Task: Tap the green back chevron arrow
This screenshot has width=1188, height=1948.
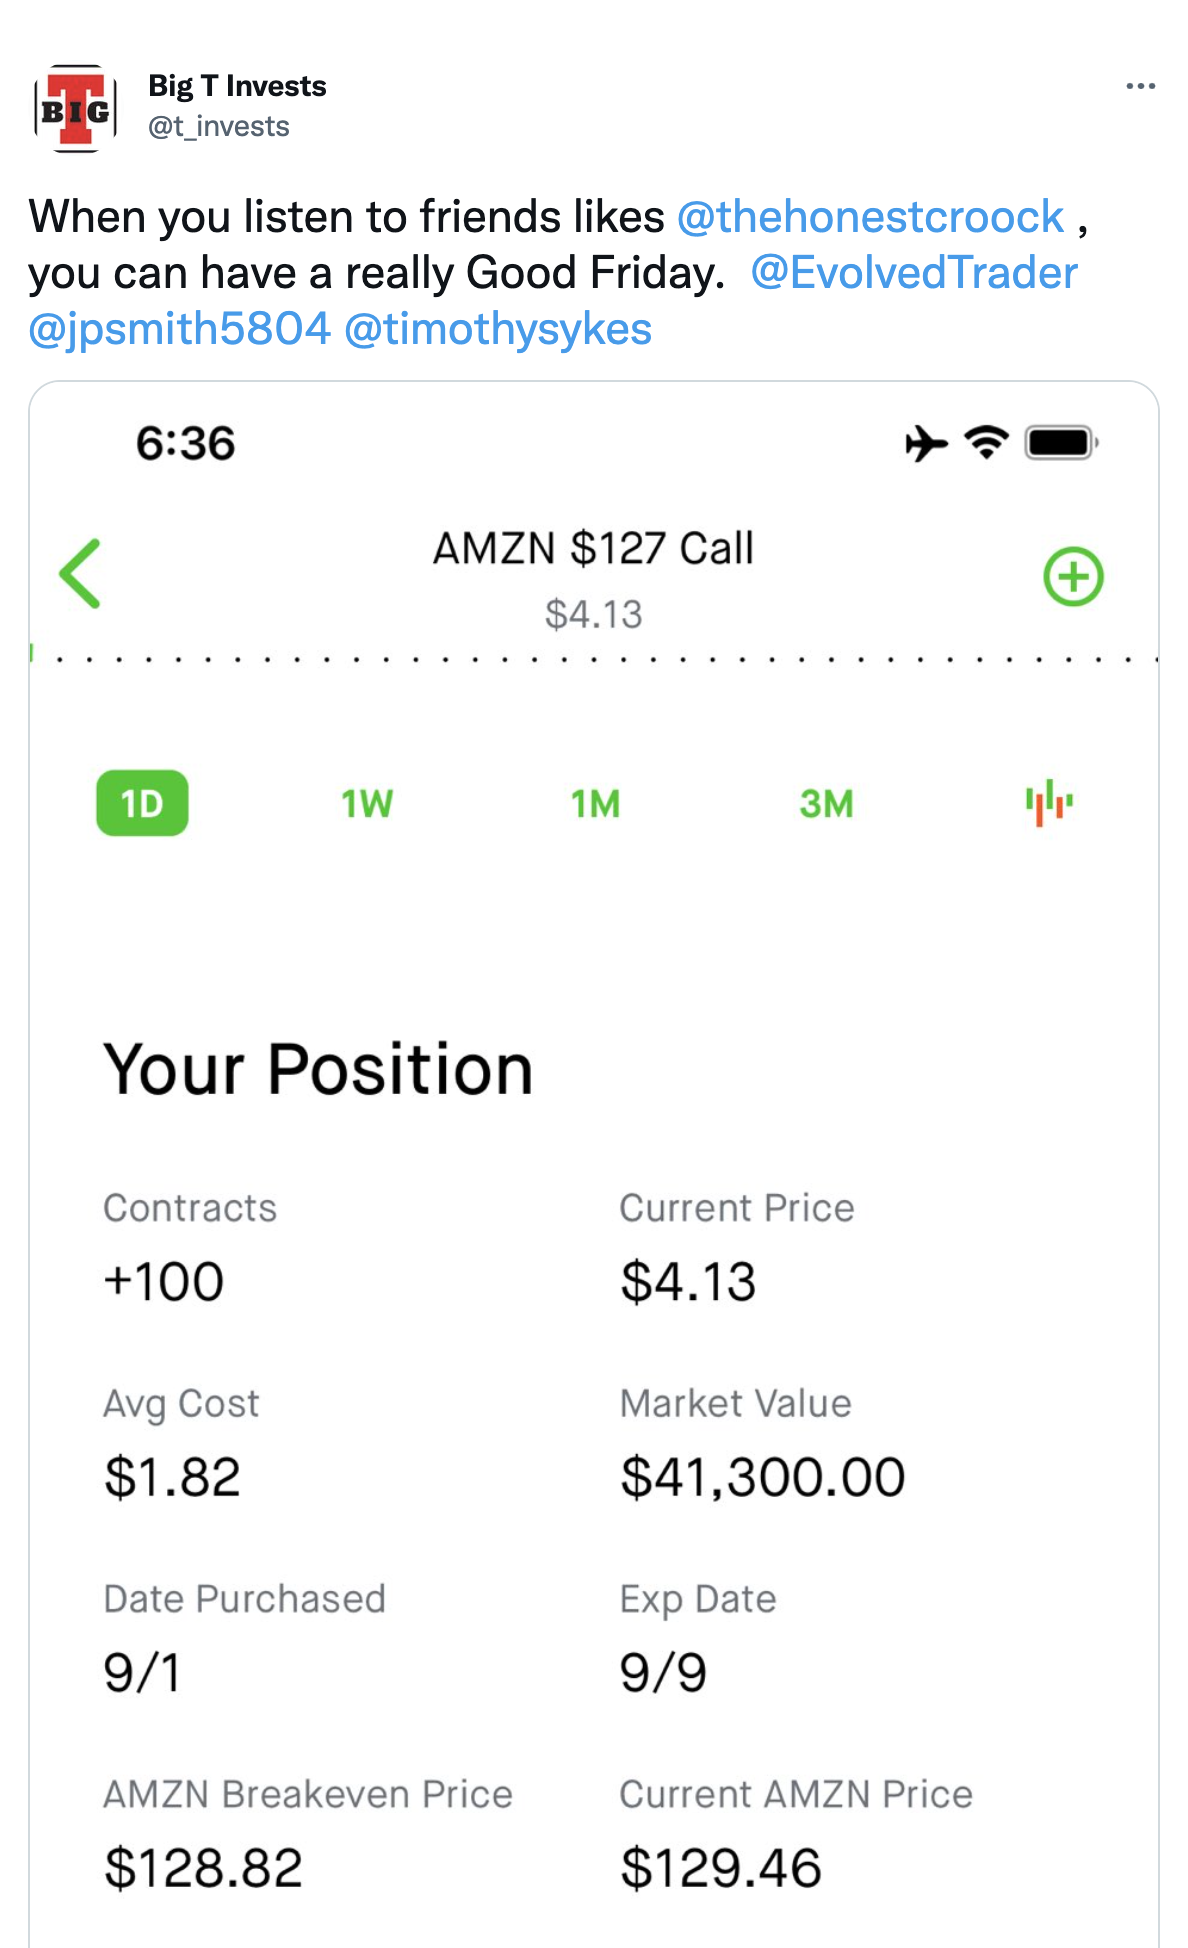Action: (x=80, y=573)
